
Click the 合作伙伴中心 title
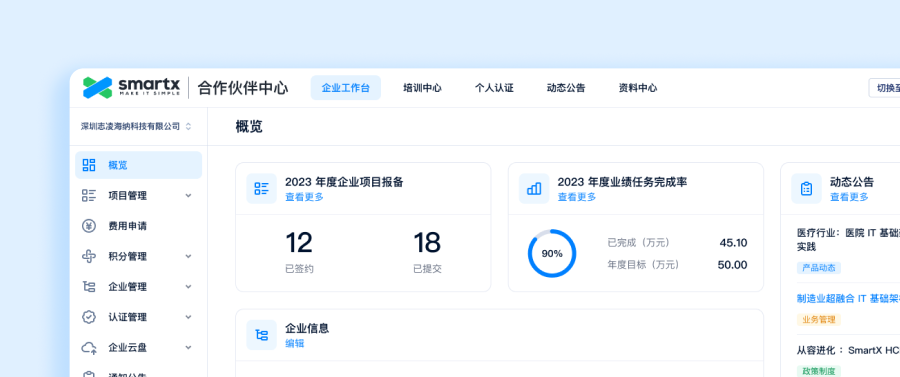click(x=243, y=88)
